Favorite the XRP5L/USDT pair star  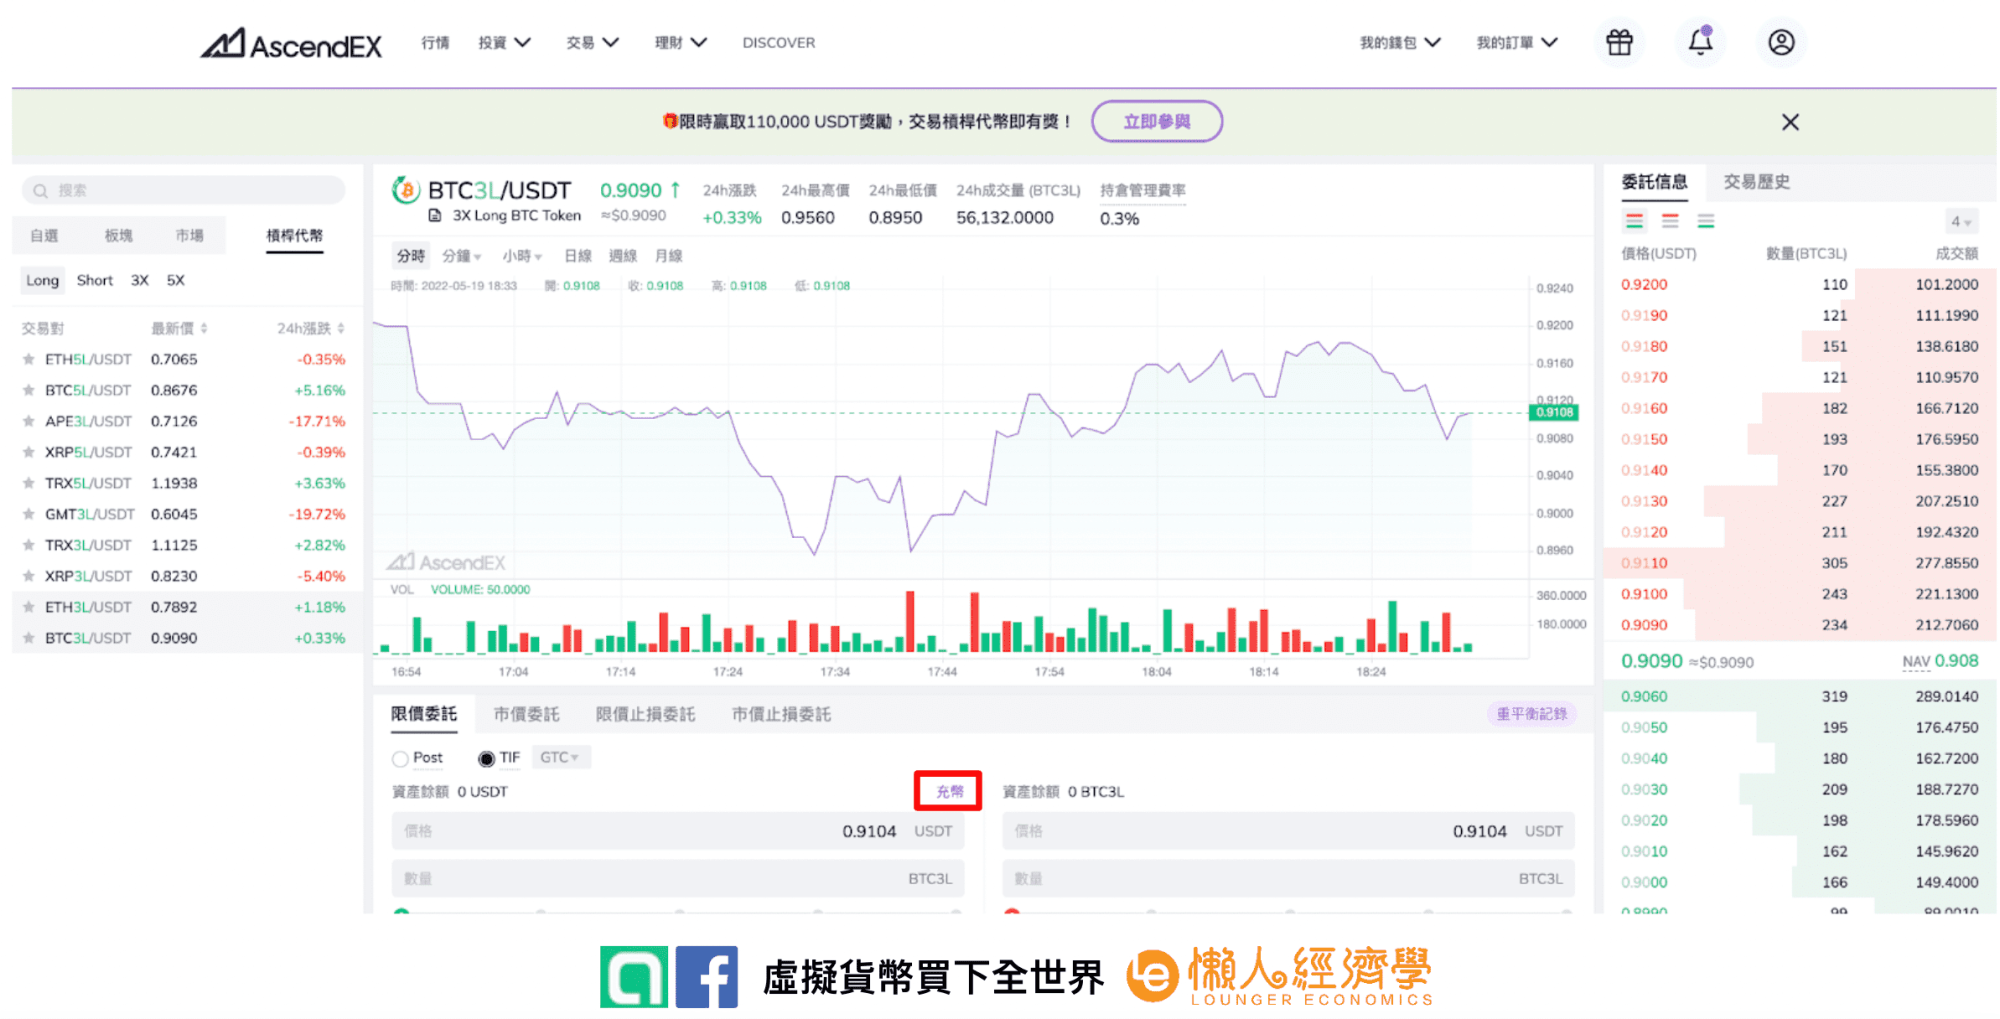pos(29,452)
